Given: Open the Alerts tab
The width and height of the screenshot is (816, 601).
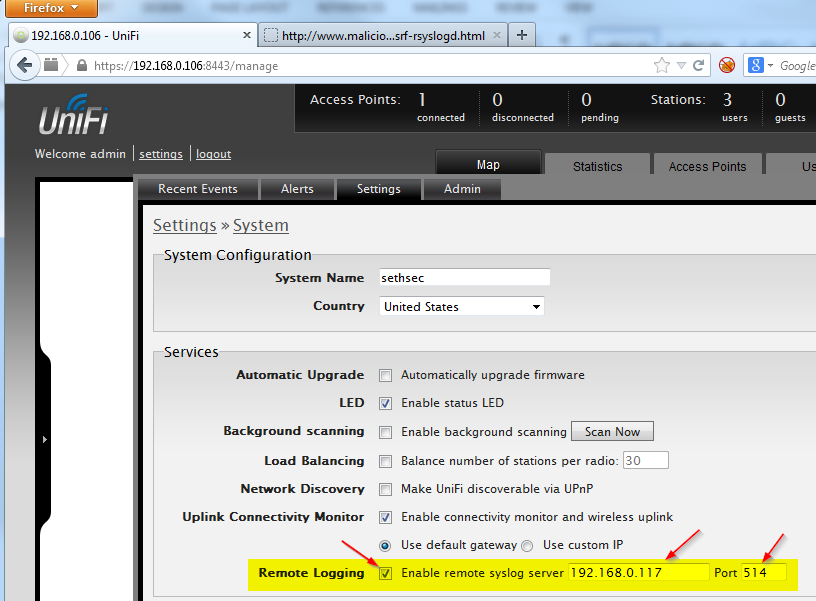Looking at the screenshot, I should pyautogui.click(x=297, y=189).
